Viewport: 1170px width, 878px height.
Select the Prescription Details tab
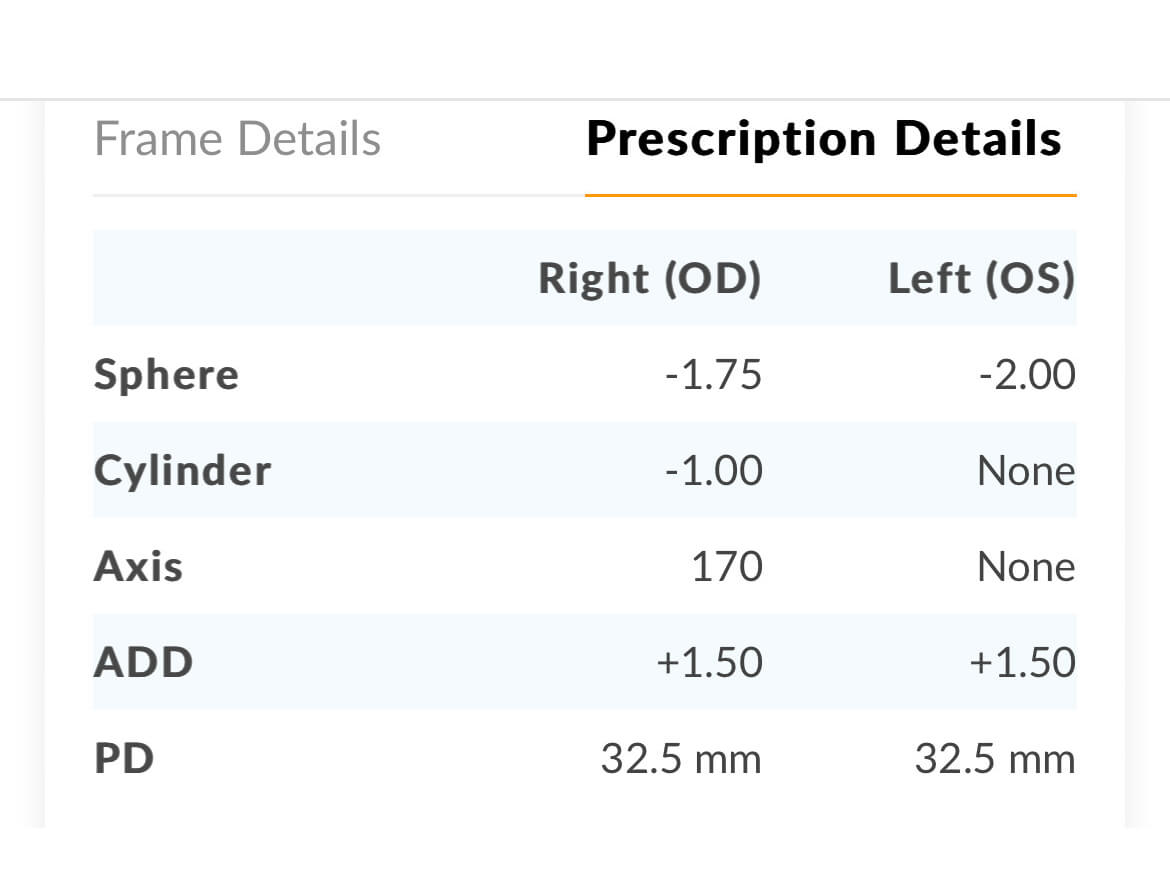pyautogui.click(x=824, y=139)
